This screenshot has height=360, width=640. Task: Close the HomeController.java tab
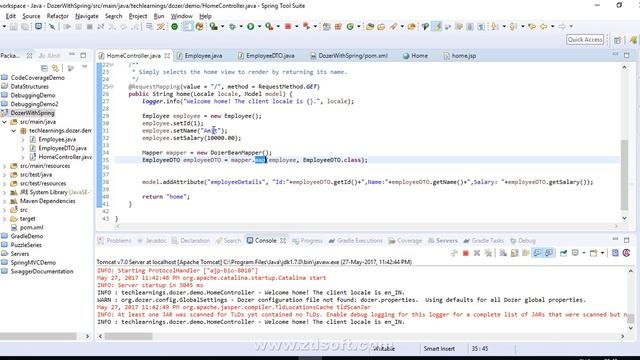(167, 56)
